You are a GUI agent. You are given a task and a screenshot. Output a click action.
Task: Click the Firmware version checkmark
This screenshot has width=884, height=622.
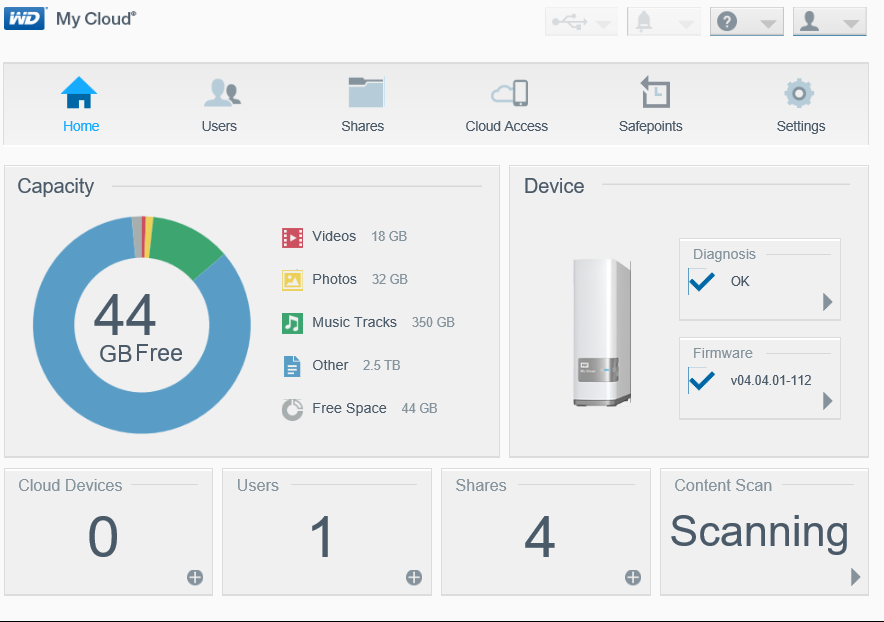tap(701, 380)
